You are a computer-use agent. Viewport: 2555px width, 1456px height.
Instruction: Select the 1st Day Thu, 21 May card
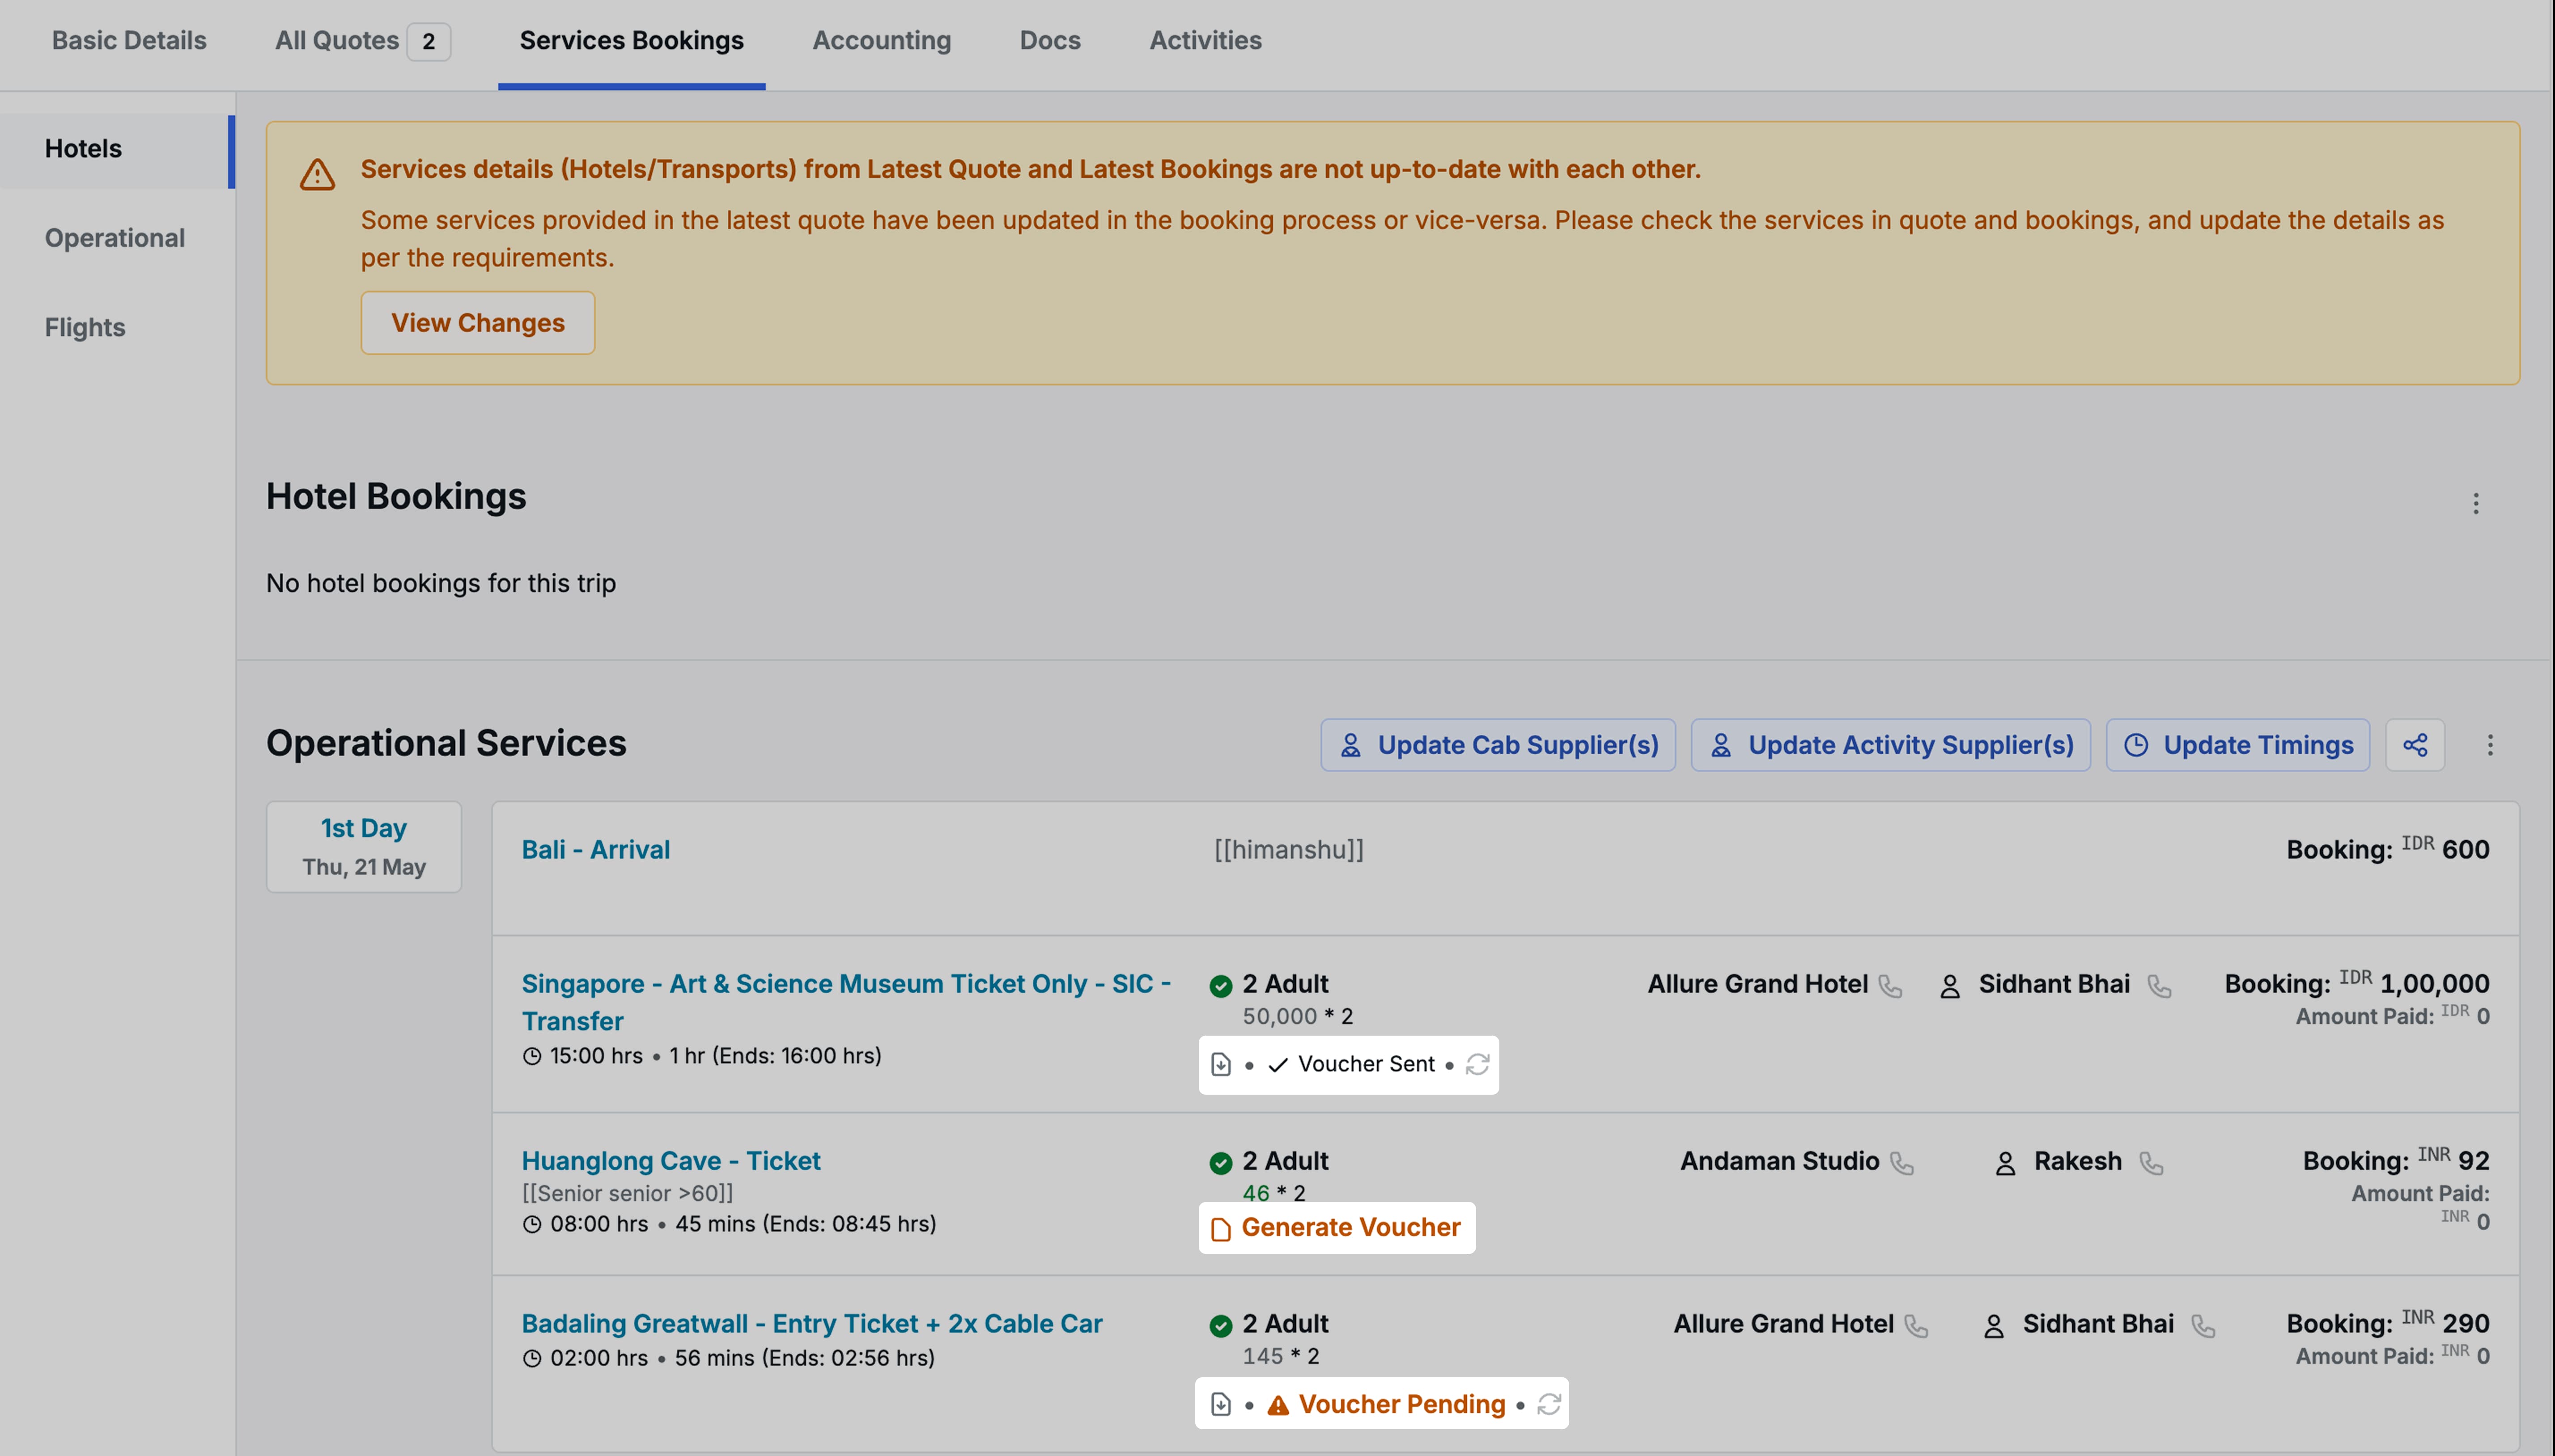click(364, 846)
